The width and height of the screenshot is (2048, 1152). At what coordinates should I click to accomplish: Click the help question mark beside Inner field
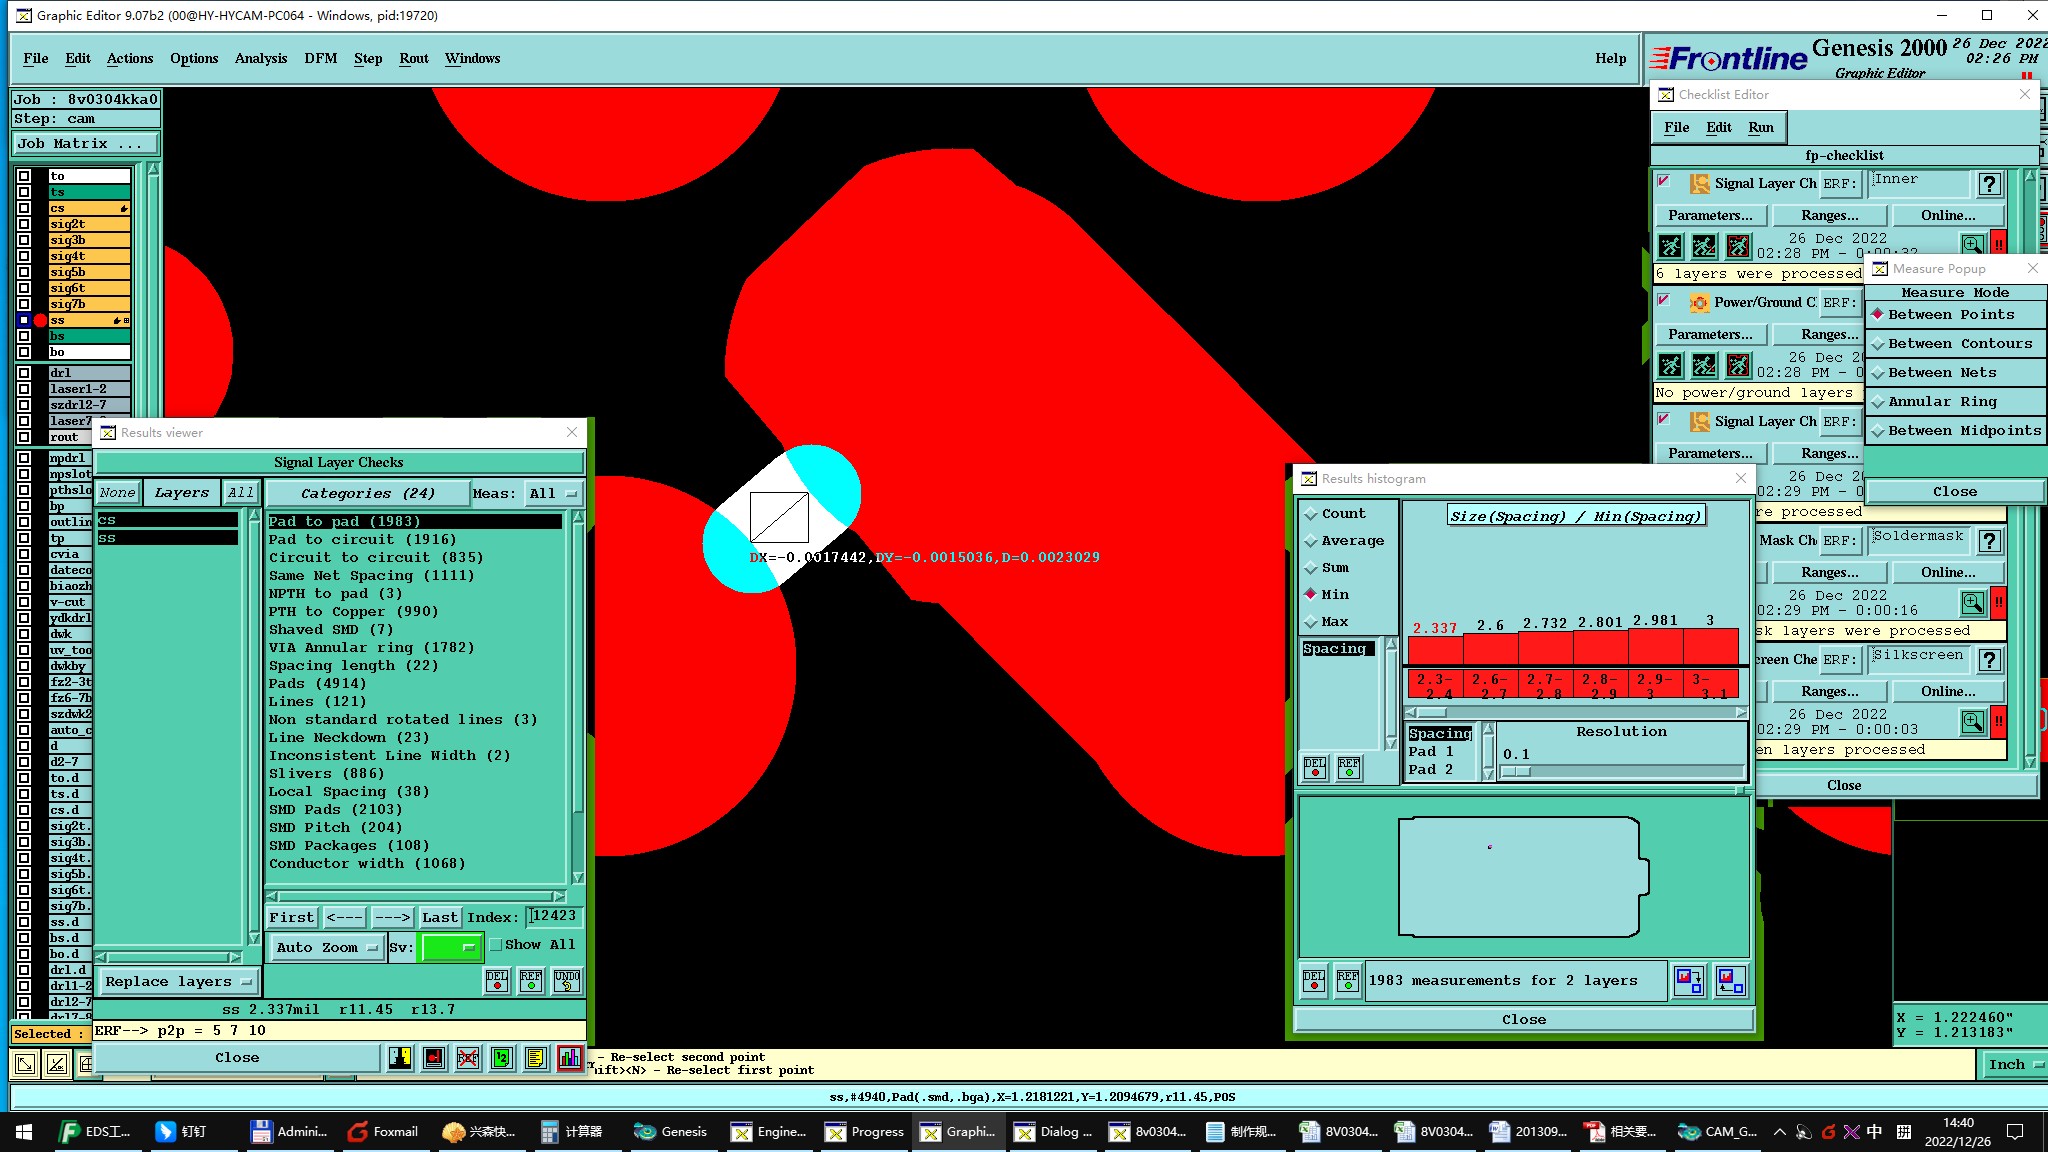(1989, 184)
